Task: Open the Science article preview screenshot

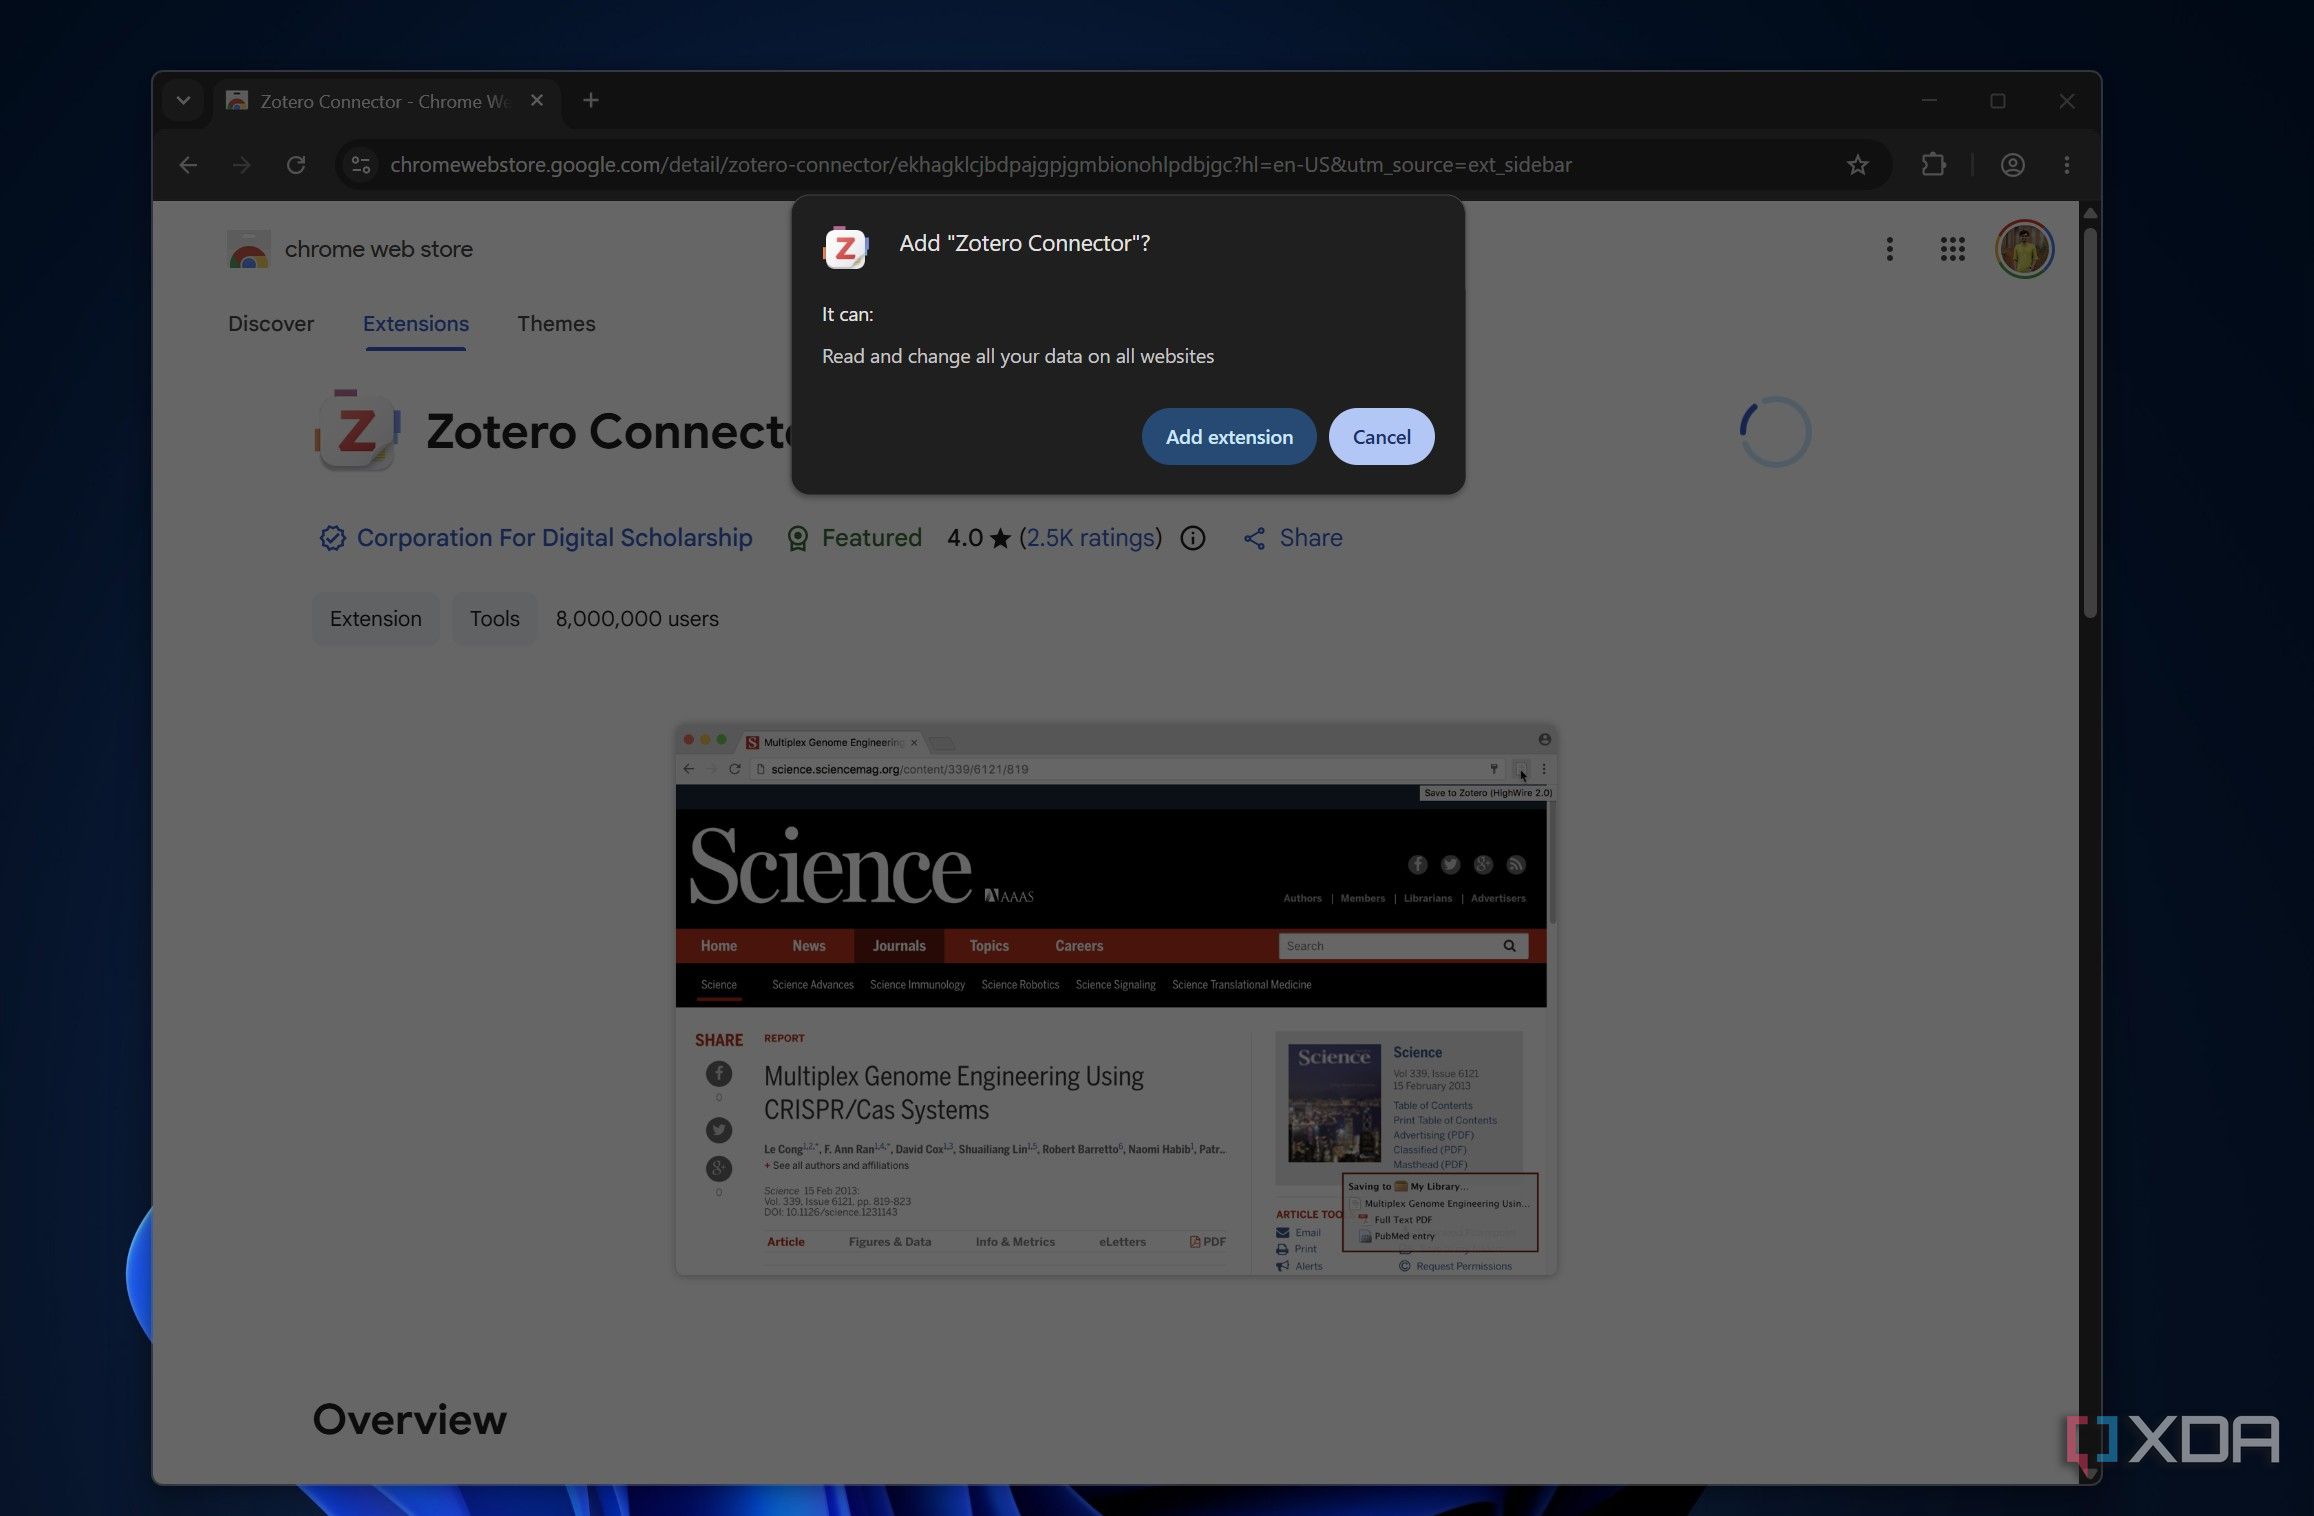Action: pyautogui.click(x=1116, y=1000)
